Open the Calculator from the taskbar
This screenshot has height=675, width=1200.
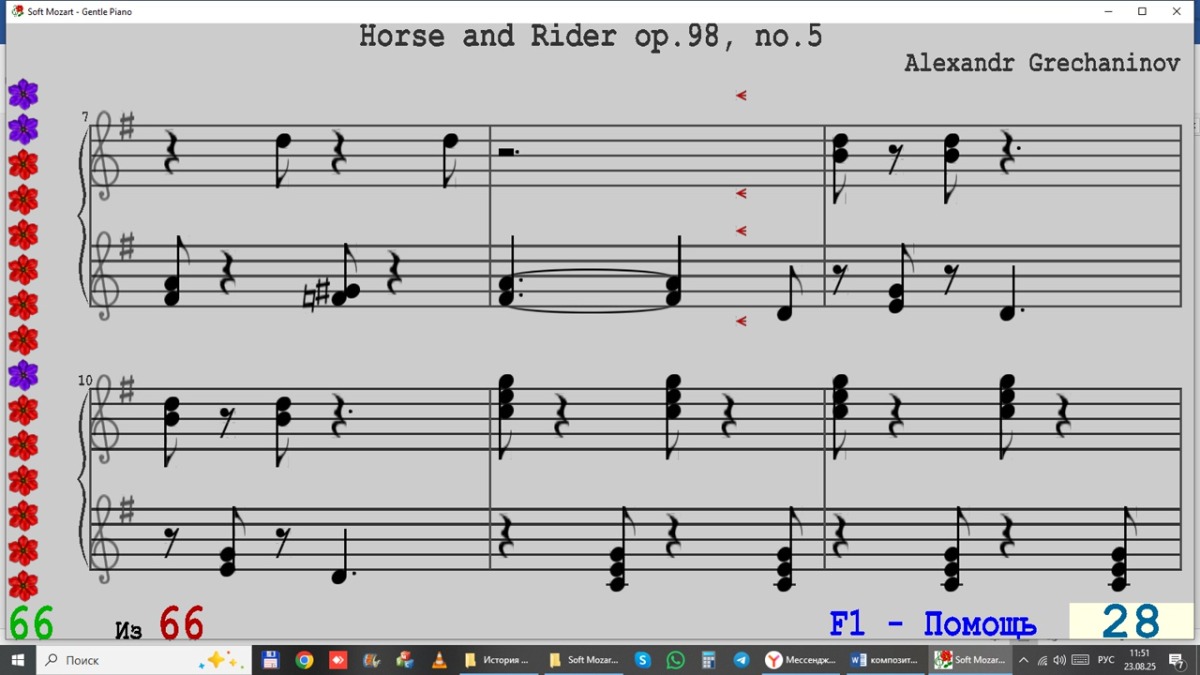[709, 660]
